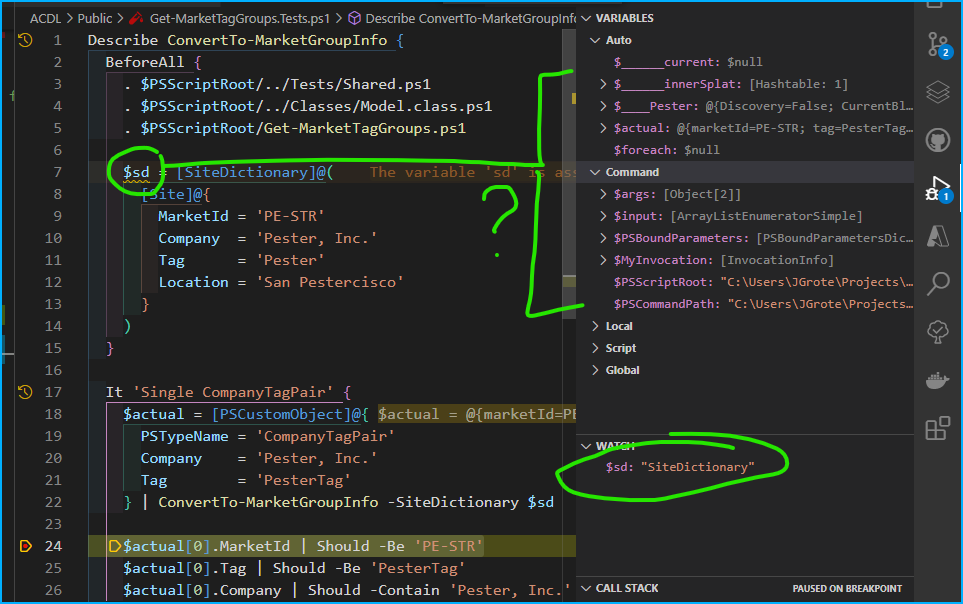
Task: Expand the Global variable scope
Action: tap(595, 370)
